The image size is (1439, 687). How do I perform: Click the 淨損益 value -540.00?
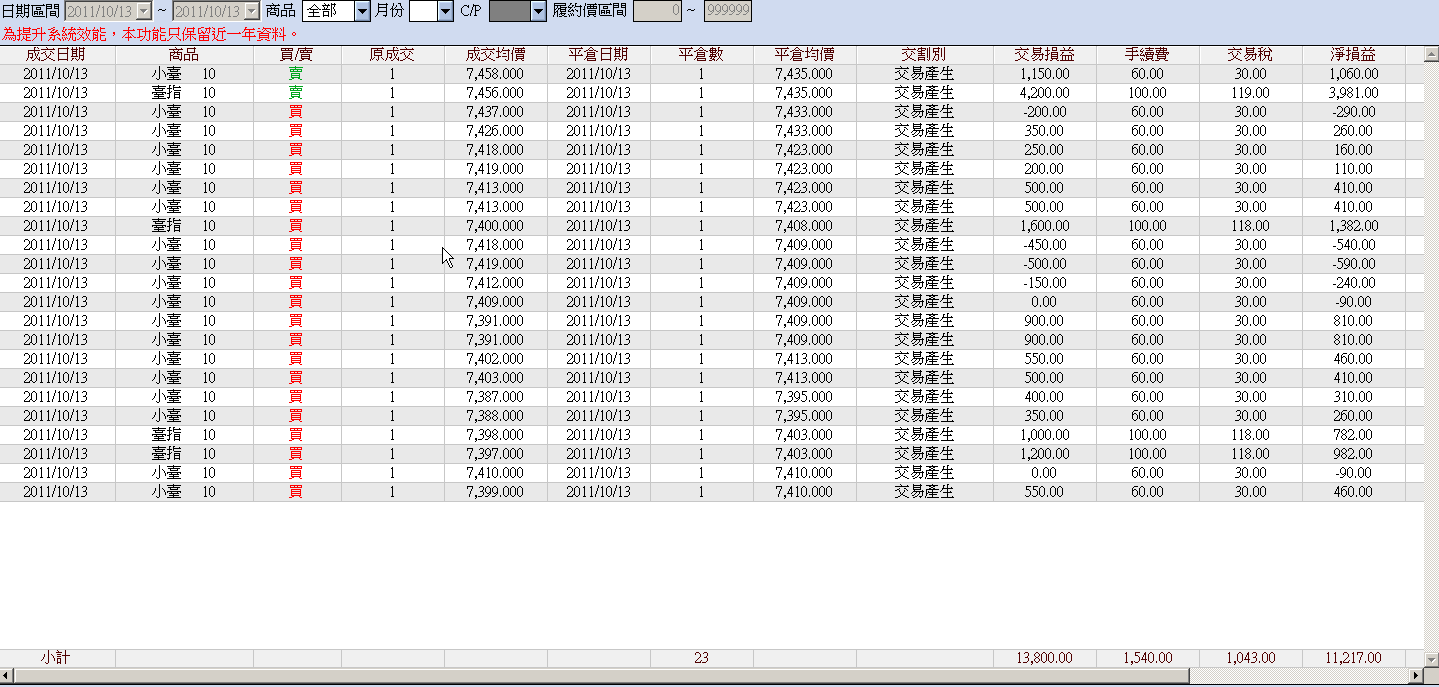click(1354, 244)
